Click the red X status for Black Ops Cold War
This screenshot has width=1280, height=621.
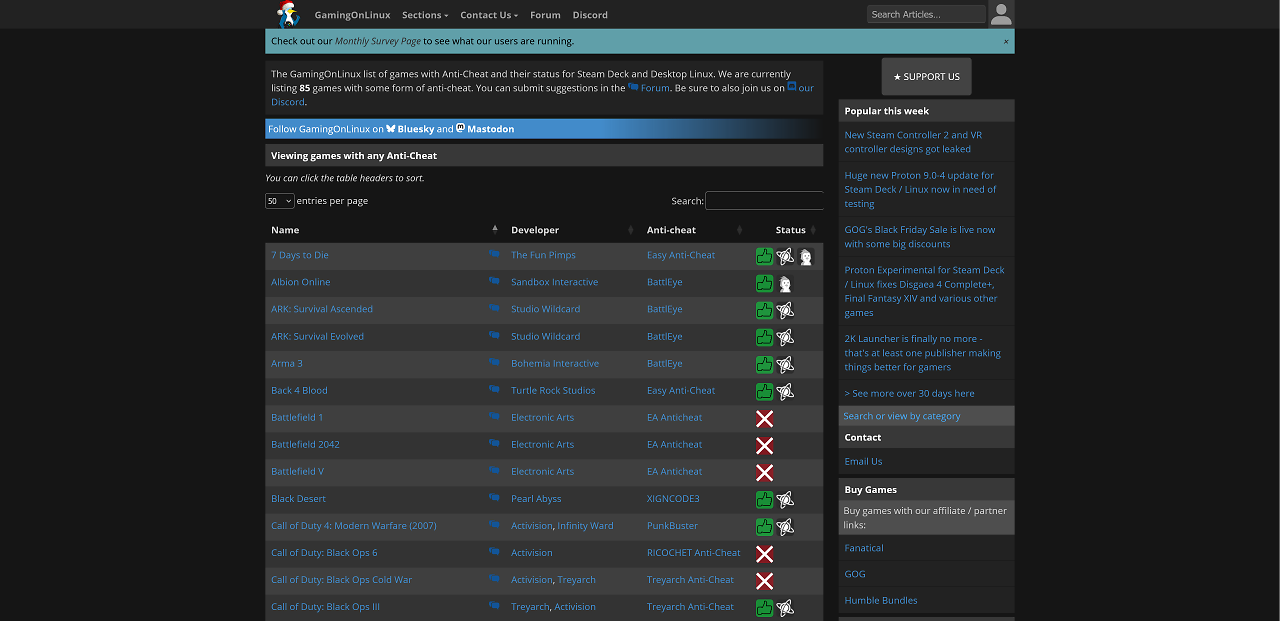764,580
